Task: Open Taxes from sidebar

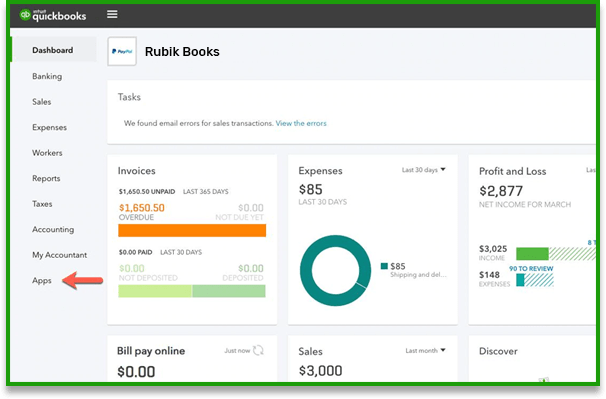Action: pyautogui.click(x=42, y=204)
